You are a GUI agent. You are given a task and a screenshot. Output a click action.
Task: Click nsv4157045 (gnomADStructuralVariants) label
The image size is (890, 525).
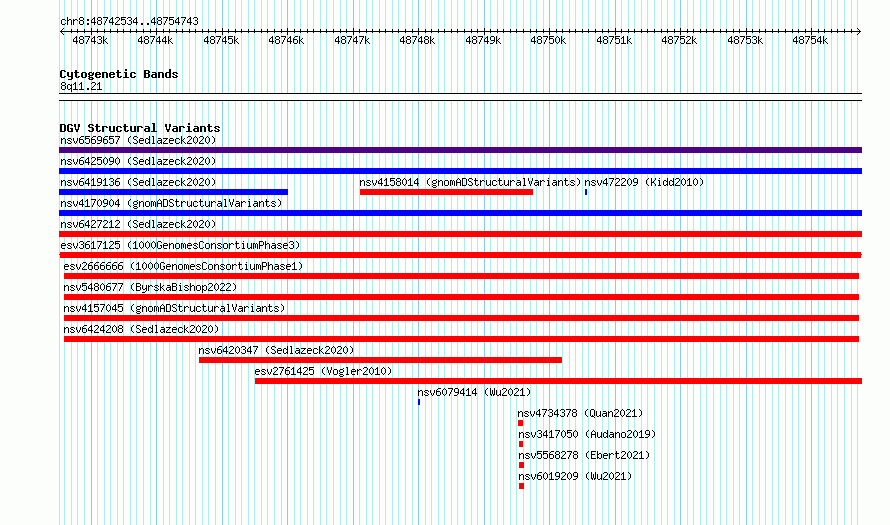(174, 308)
